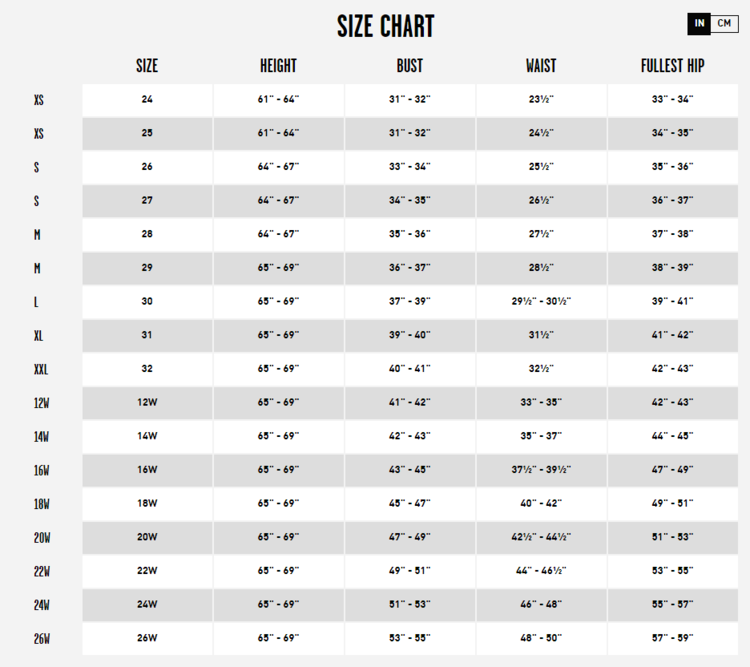Click the WAIST column header
The width and height of the screenshot is (750, 667).
click(541, 66)
